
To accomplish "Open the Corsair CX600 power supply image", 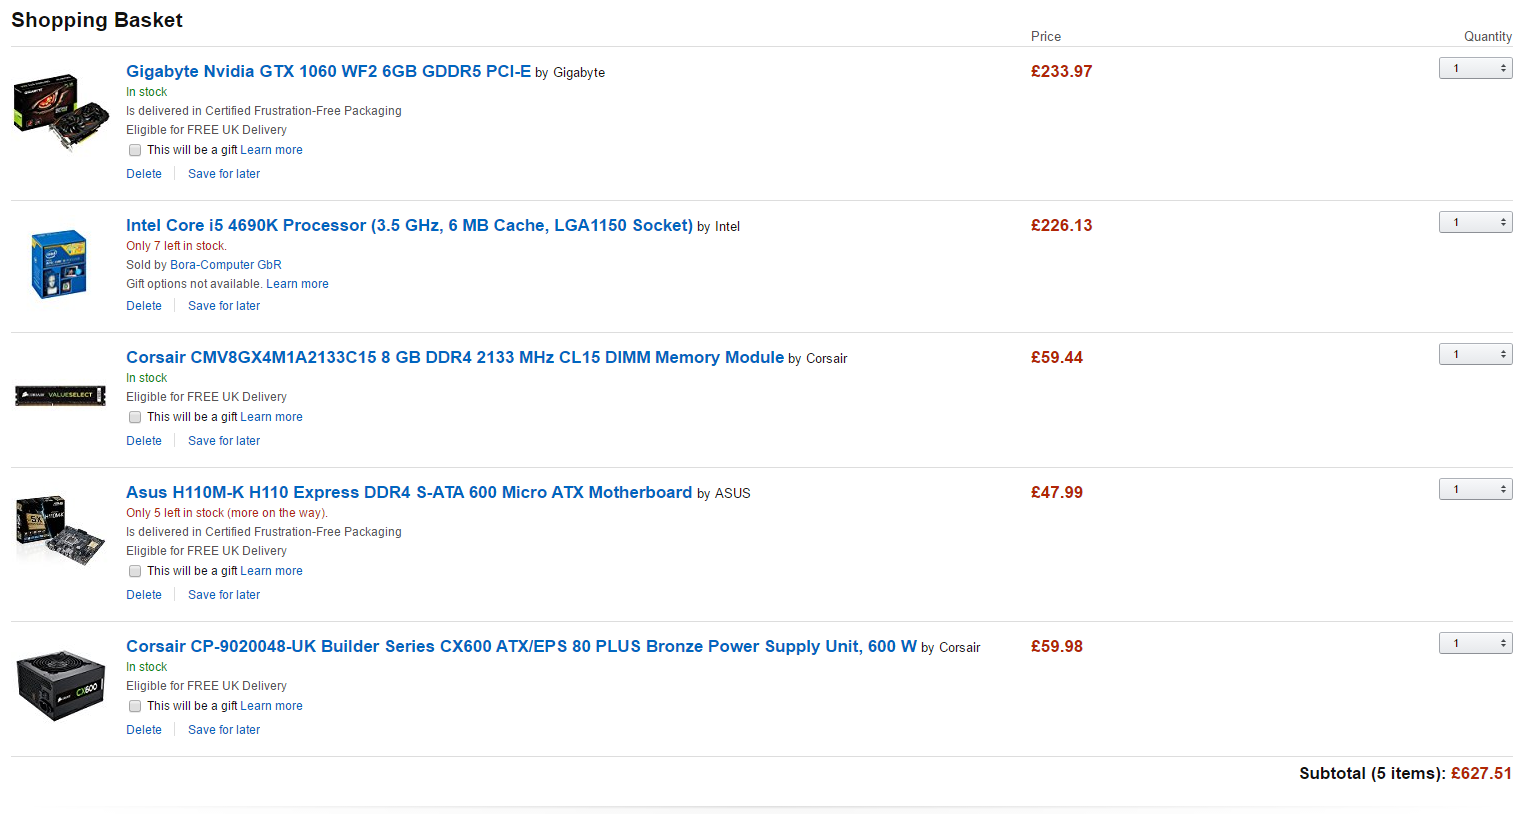I will point(61,685).
